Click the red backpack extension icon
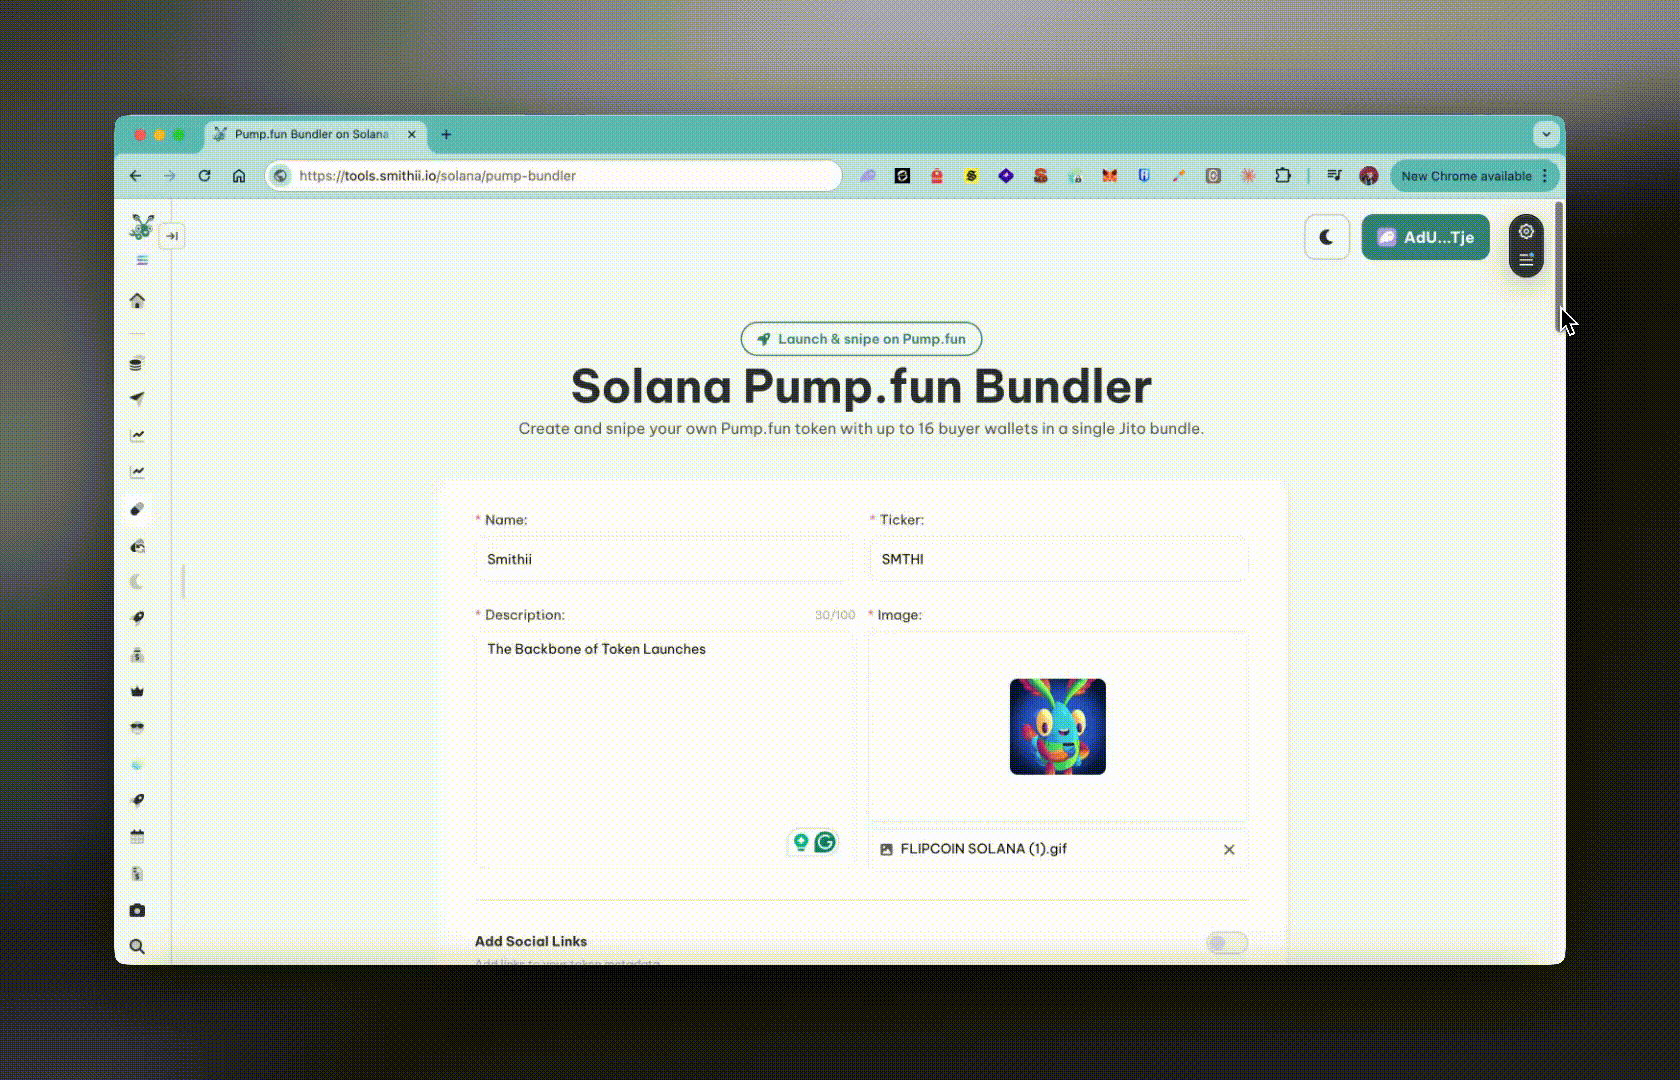1680x1080 pixels. click(936, 176)
